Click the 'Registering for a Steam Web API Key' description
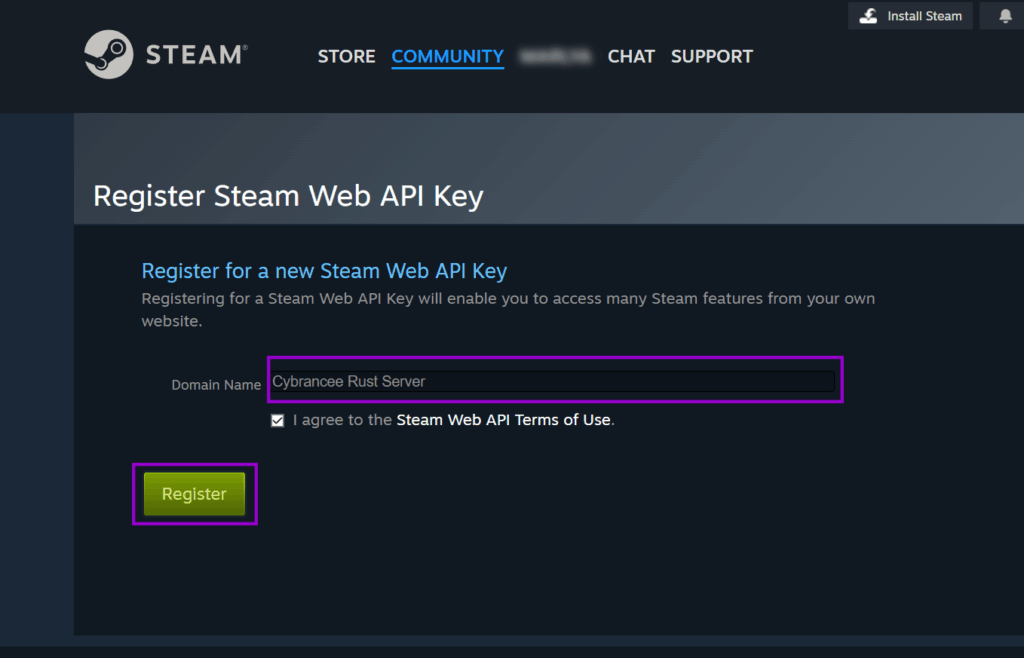The height and width of the screenshot is (658, 1024). click(508, 309)
